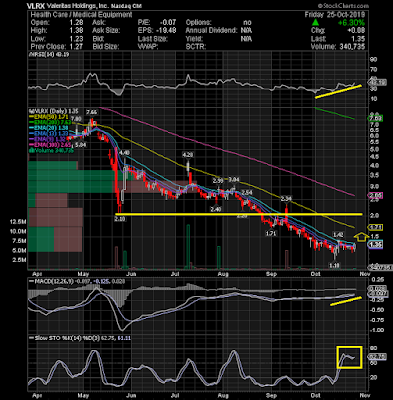
Task: Click the Slow STO %K(14) indicator label
Action: (x=55, y=338)
